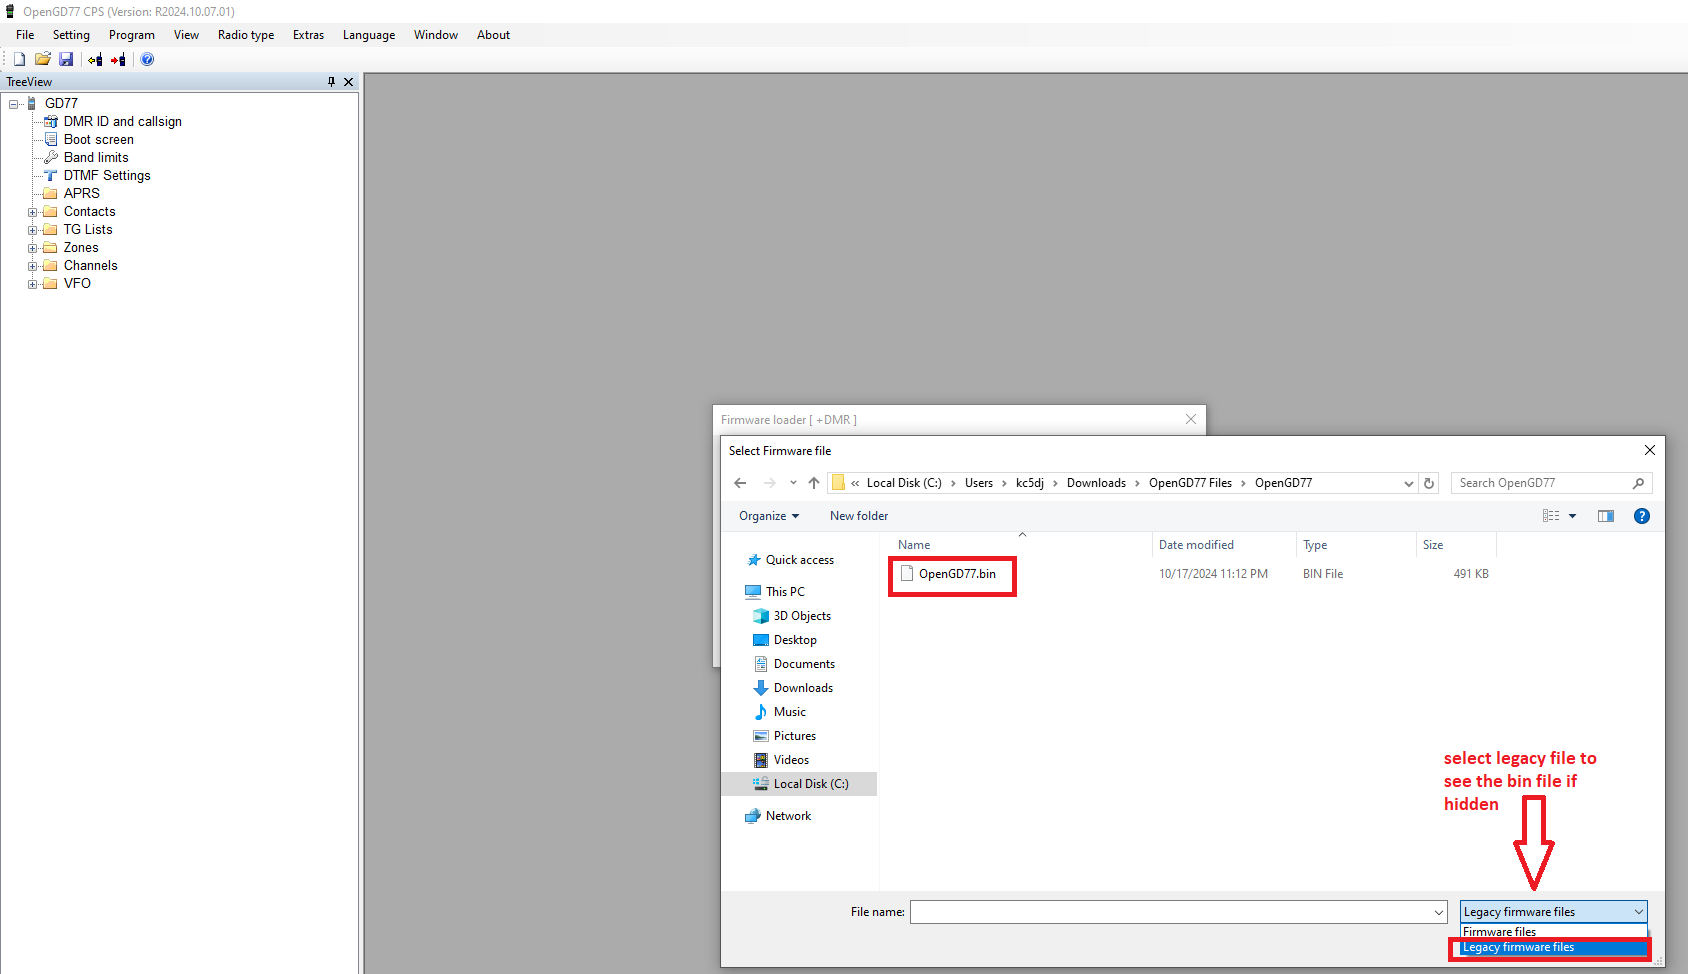
Task: Expand the Channels folder
Action: (33, 266)
